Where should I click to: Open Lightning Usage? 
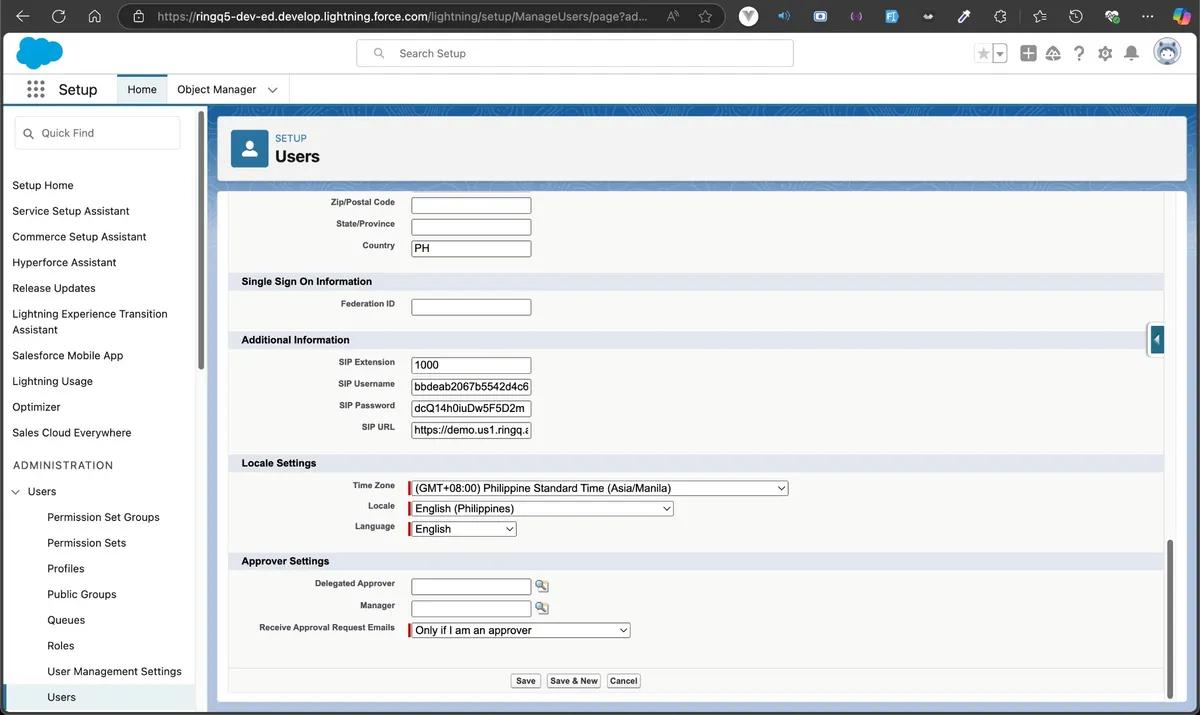tap(52, 381)
